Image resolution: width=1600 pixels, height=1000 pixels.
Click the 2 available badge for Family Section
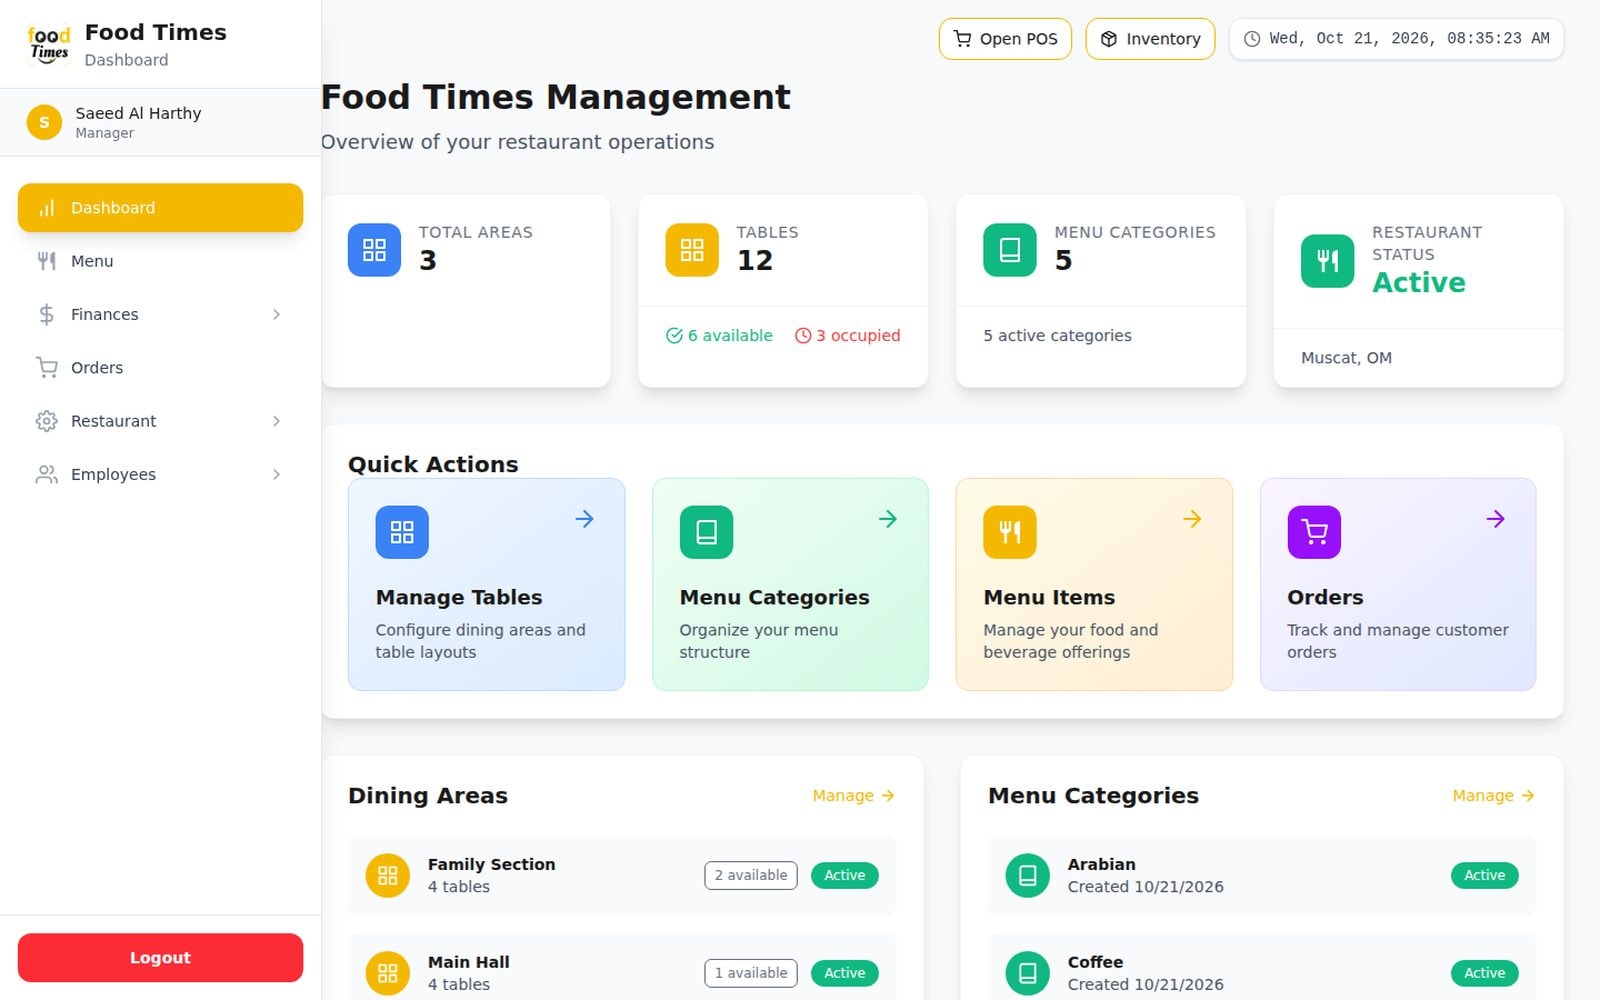point(751,876)
